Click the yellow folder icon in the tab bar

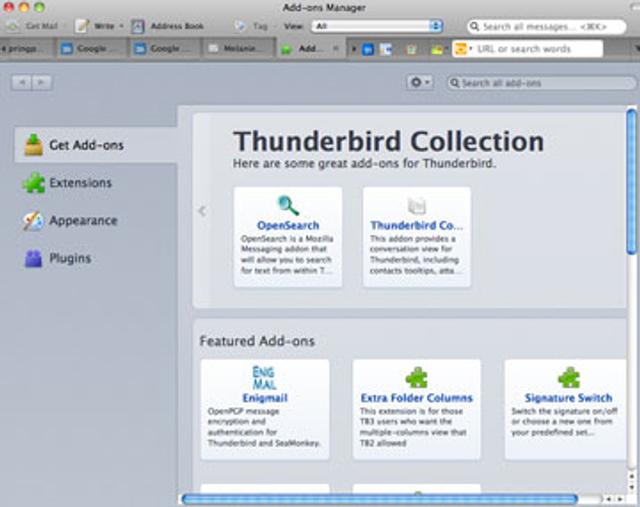tap(437, 50)
